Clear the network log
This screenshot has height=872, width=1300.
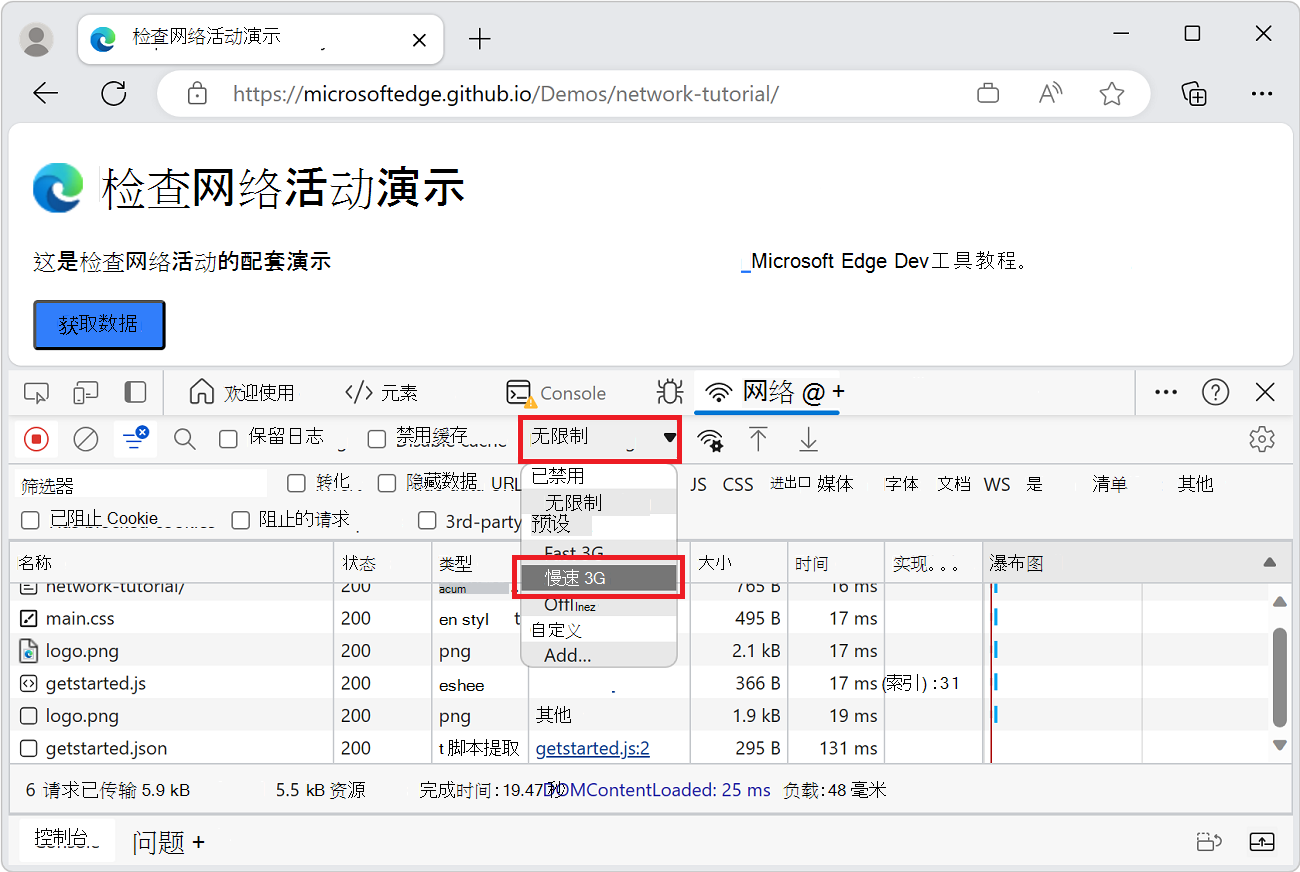coord(86,438)
